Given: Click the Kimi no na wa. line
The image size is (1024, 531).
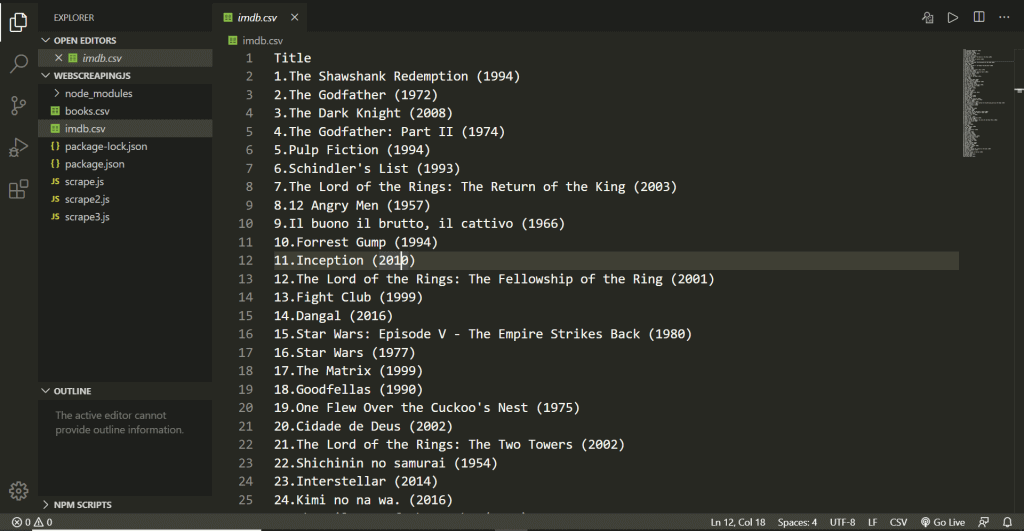Looking at the screenshot, I should click(x=363, y=500).
